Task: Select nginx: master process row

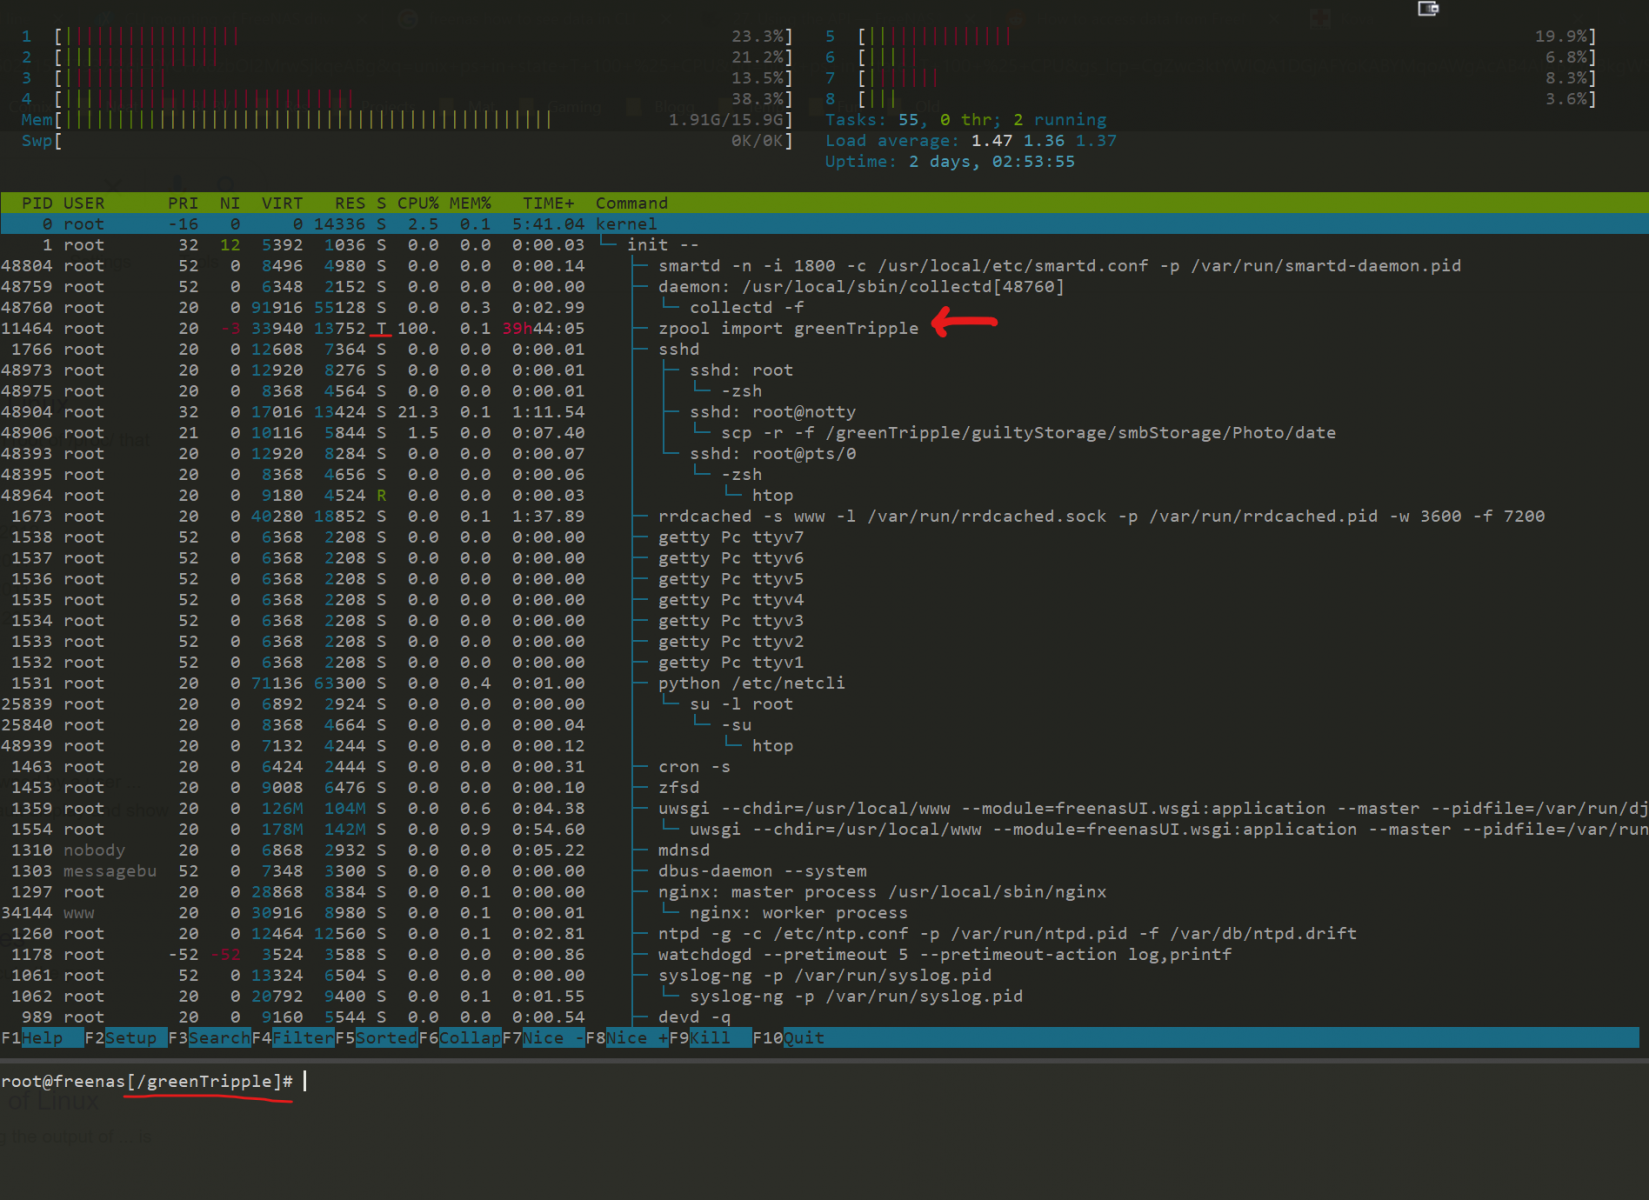Action: click(824, 892)
